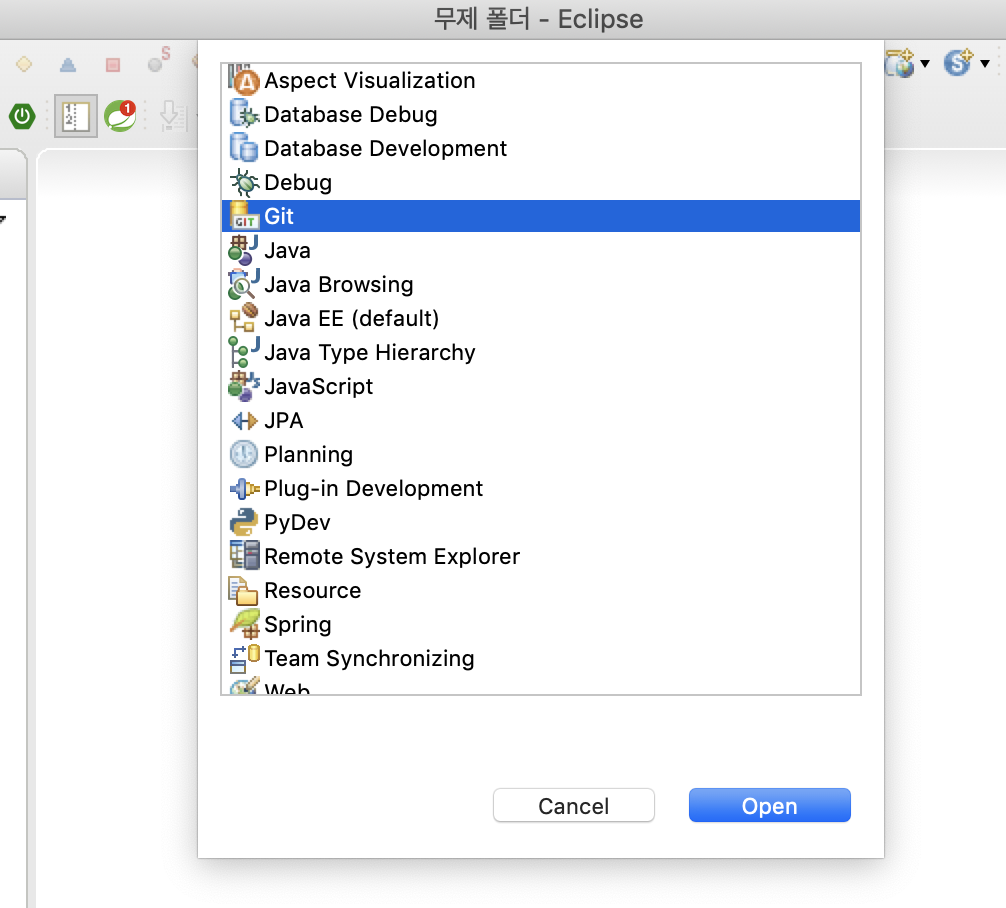The height and width of the screenshot is (908, 1006).
Task: Click the Database Development icon
Action: point(244,148)
